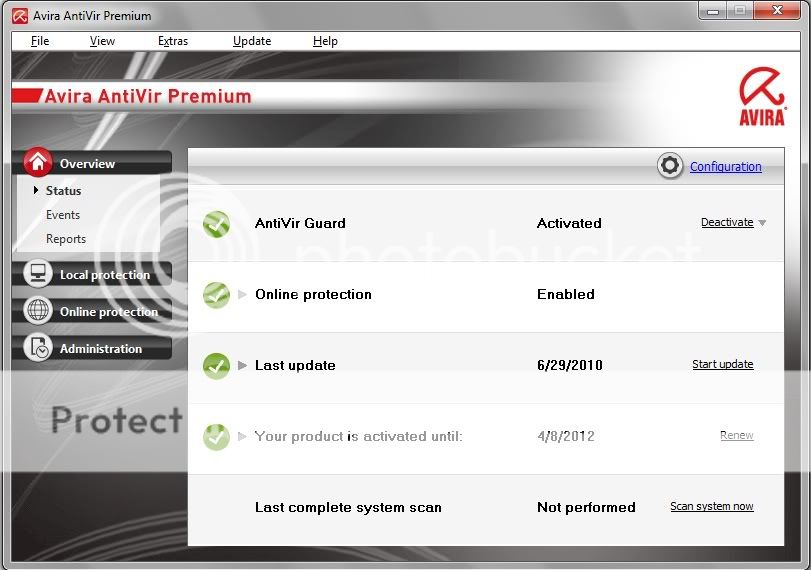This screenshot has height=570, width=811.
Task: Click the Local protection monitor icon
Action: [x=38, y=273]
